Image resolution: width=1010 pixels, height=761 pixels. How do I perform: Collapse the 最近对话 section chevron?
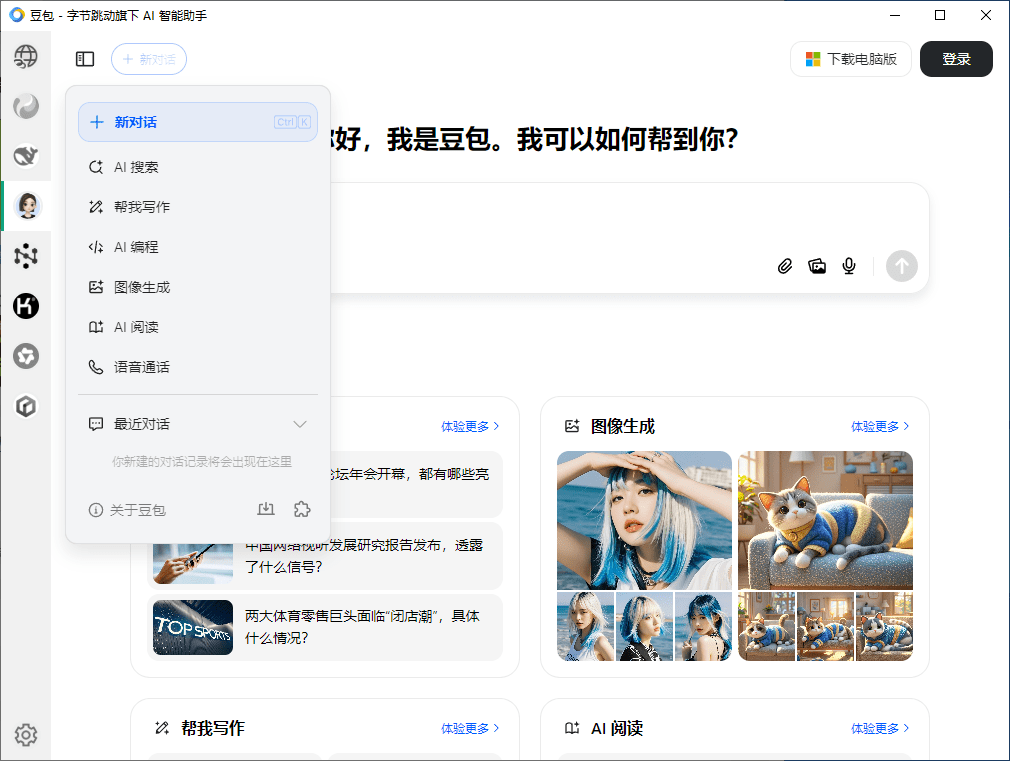[x=300, y=424]
